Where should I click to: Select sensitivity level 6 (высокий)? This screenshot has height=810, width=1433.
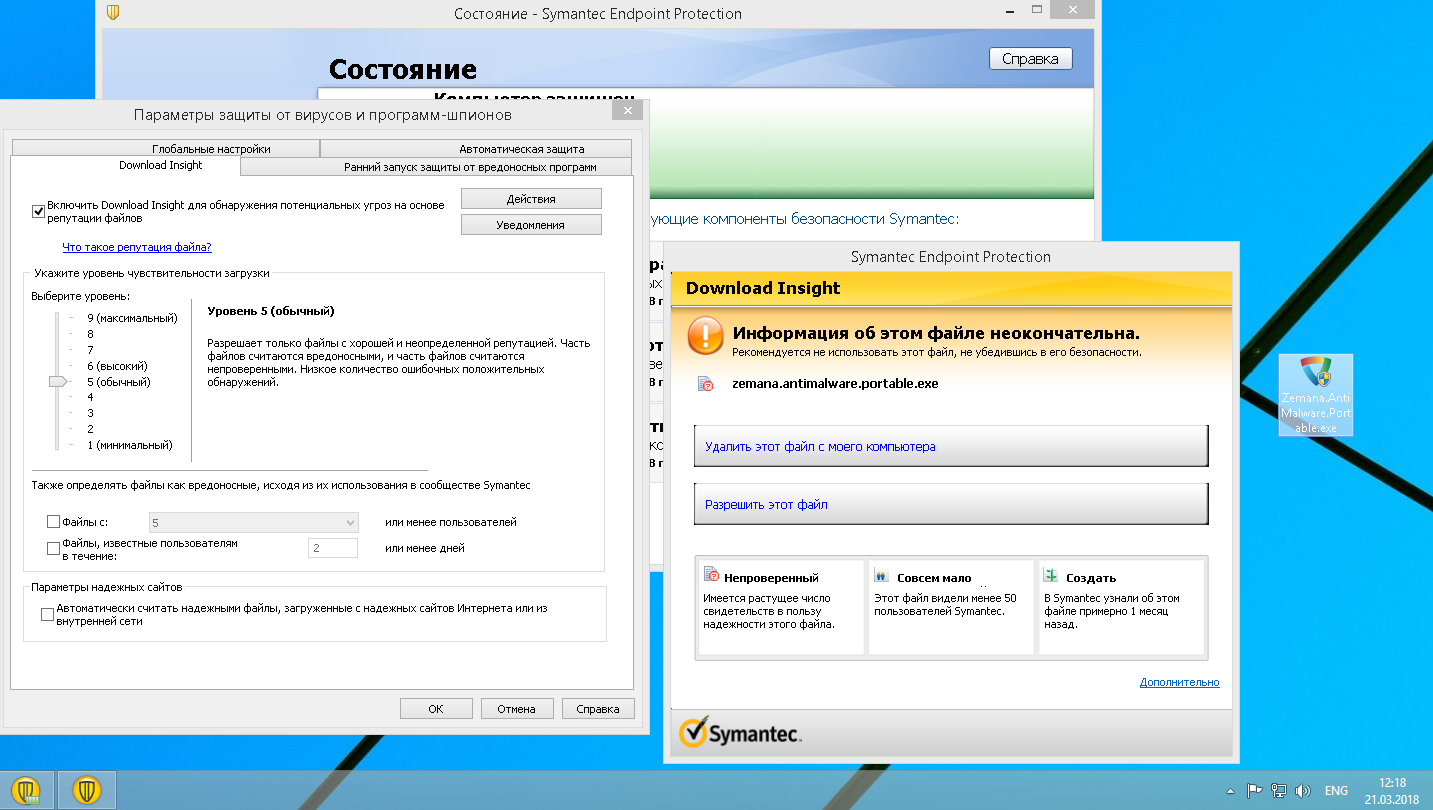pos(118,366)
